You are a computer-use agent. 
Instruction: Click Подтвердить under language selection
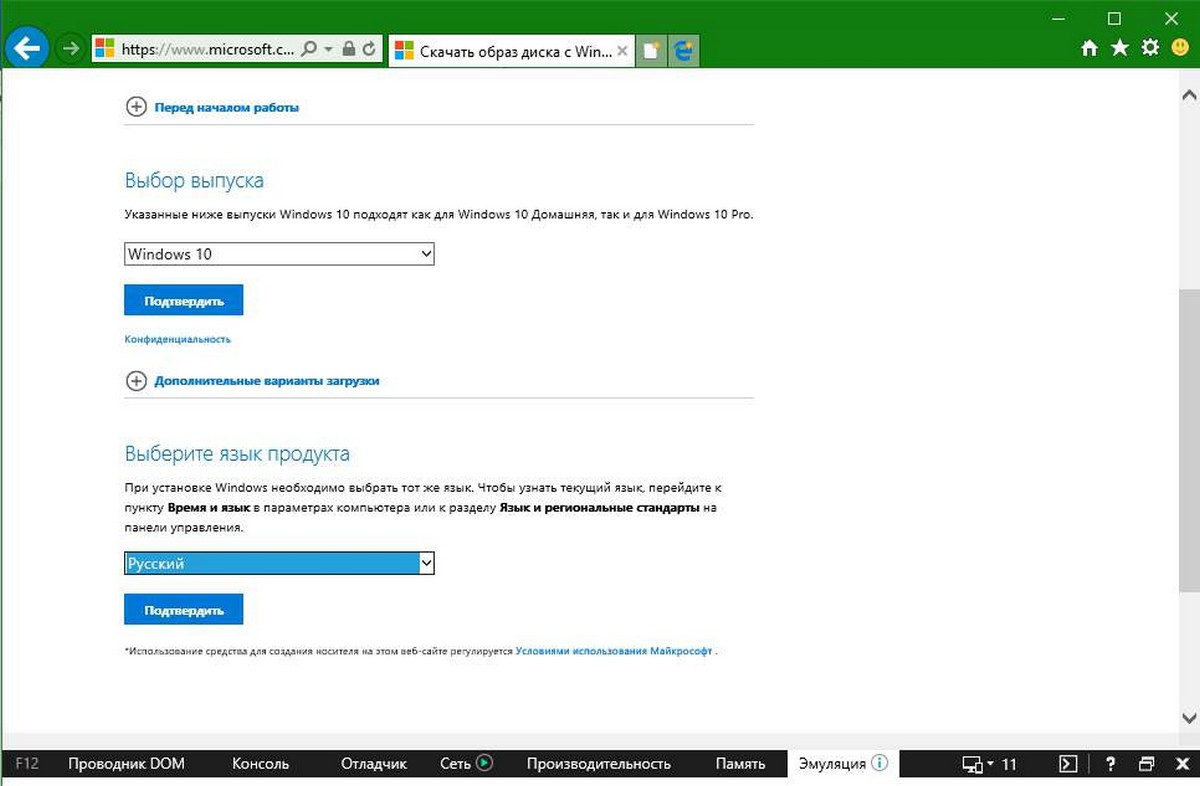[184, 609]
